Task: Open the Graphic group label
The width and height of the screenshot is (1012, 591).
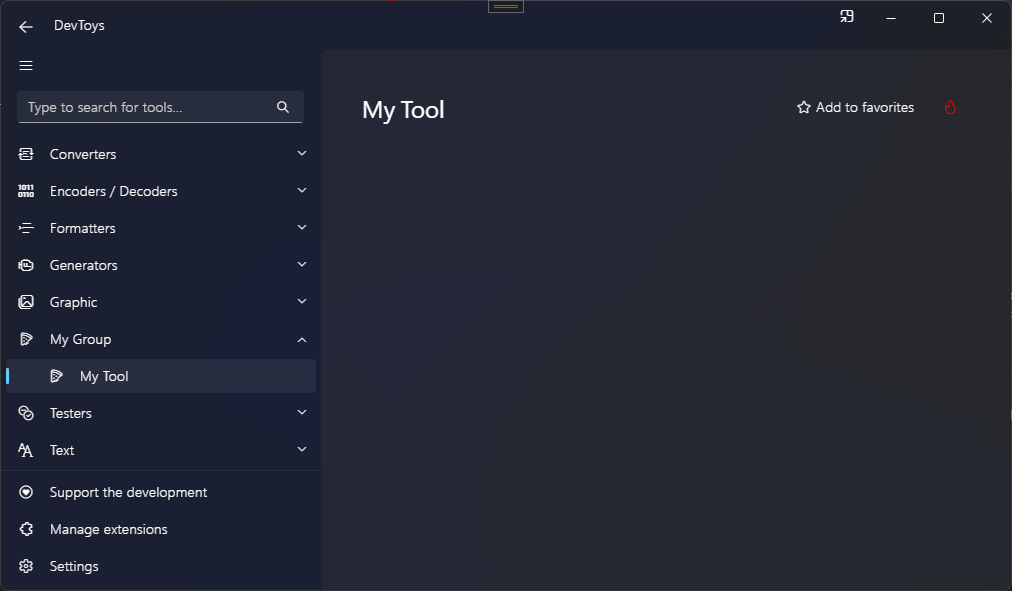Action: 74,303
